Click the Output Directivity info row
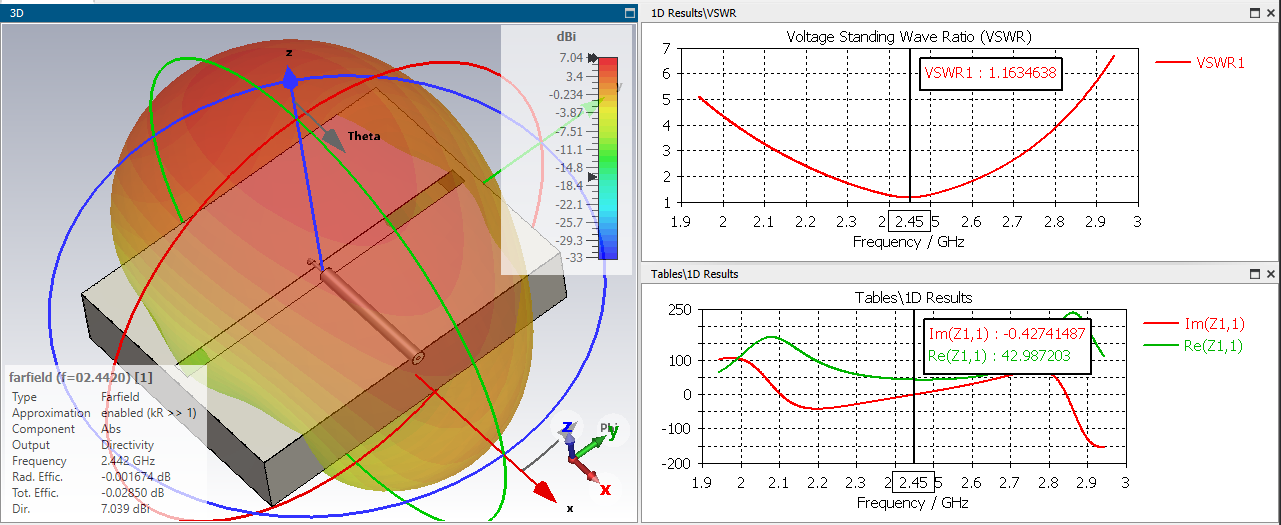The image size is (1281, 525). point(83,445)
